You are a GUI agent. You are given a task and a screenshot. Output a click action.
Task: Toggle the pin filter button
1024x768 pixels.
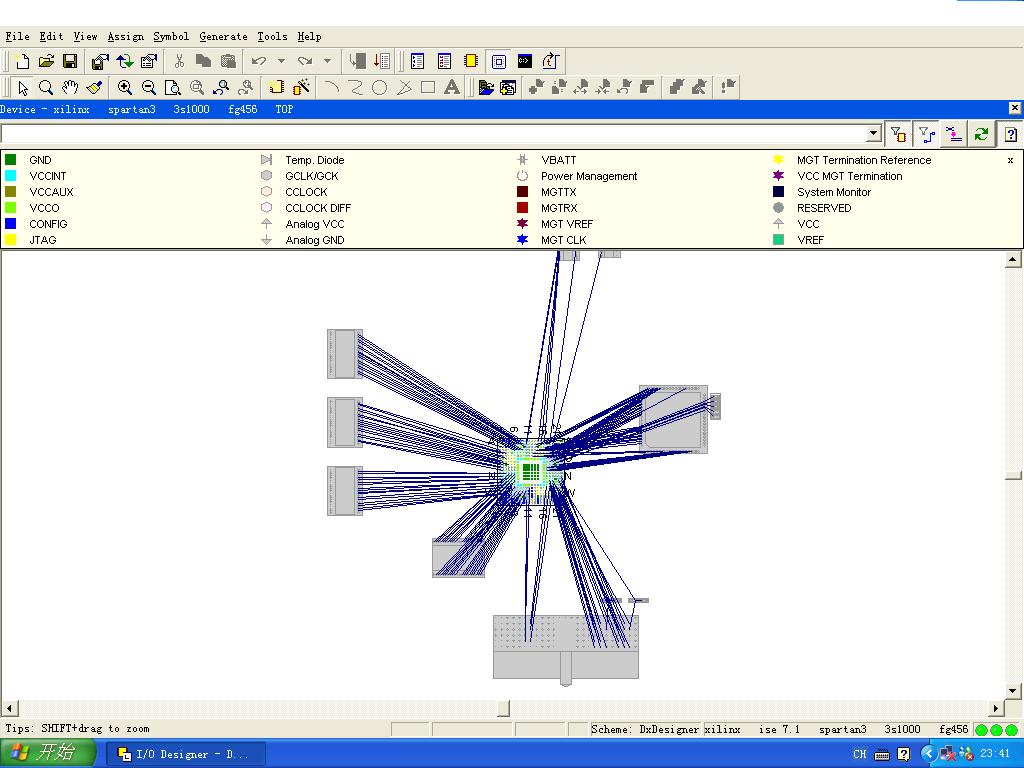pyautogui.click(x=898, y=134)
